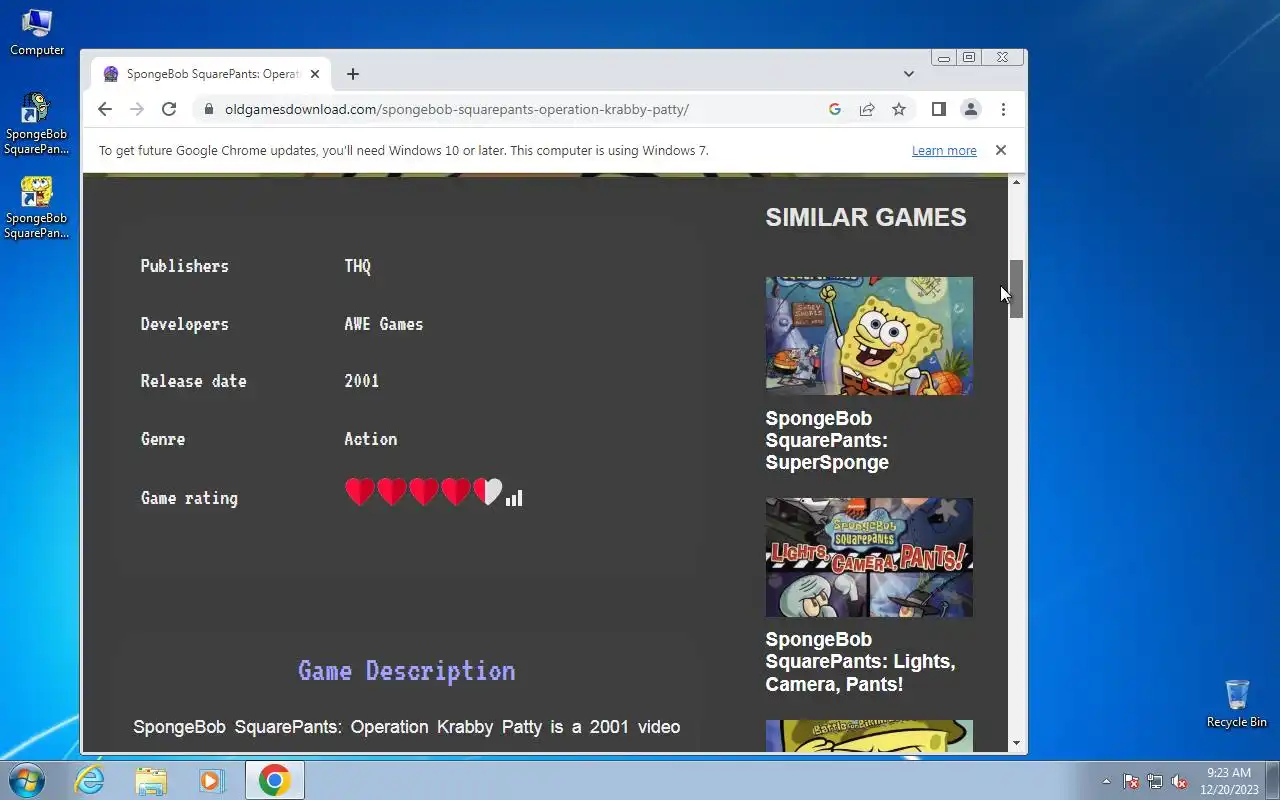
Task: Select the SpongeBob SquarePants: Operation browser tab
Action: (211, 74)
